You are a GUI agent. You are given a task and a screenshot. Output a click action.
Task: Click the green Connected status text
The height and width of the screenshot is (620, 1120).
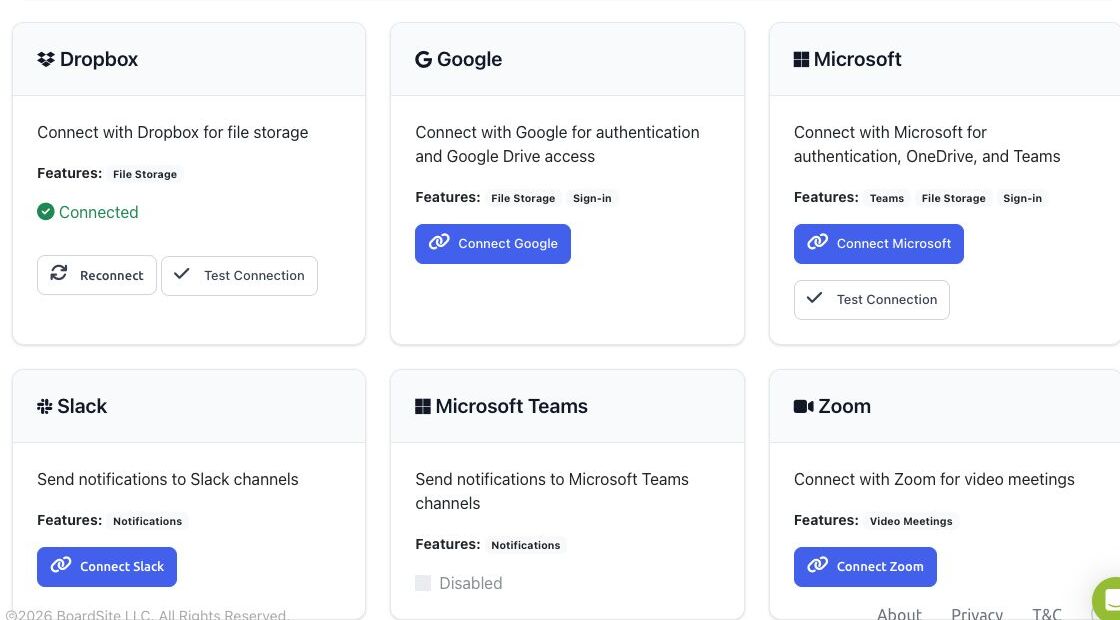pos(99,212)
